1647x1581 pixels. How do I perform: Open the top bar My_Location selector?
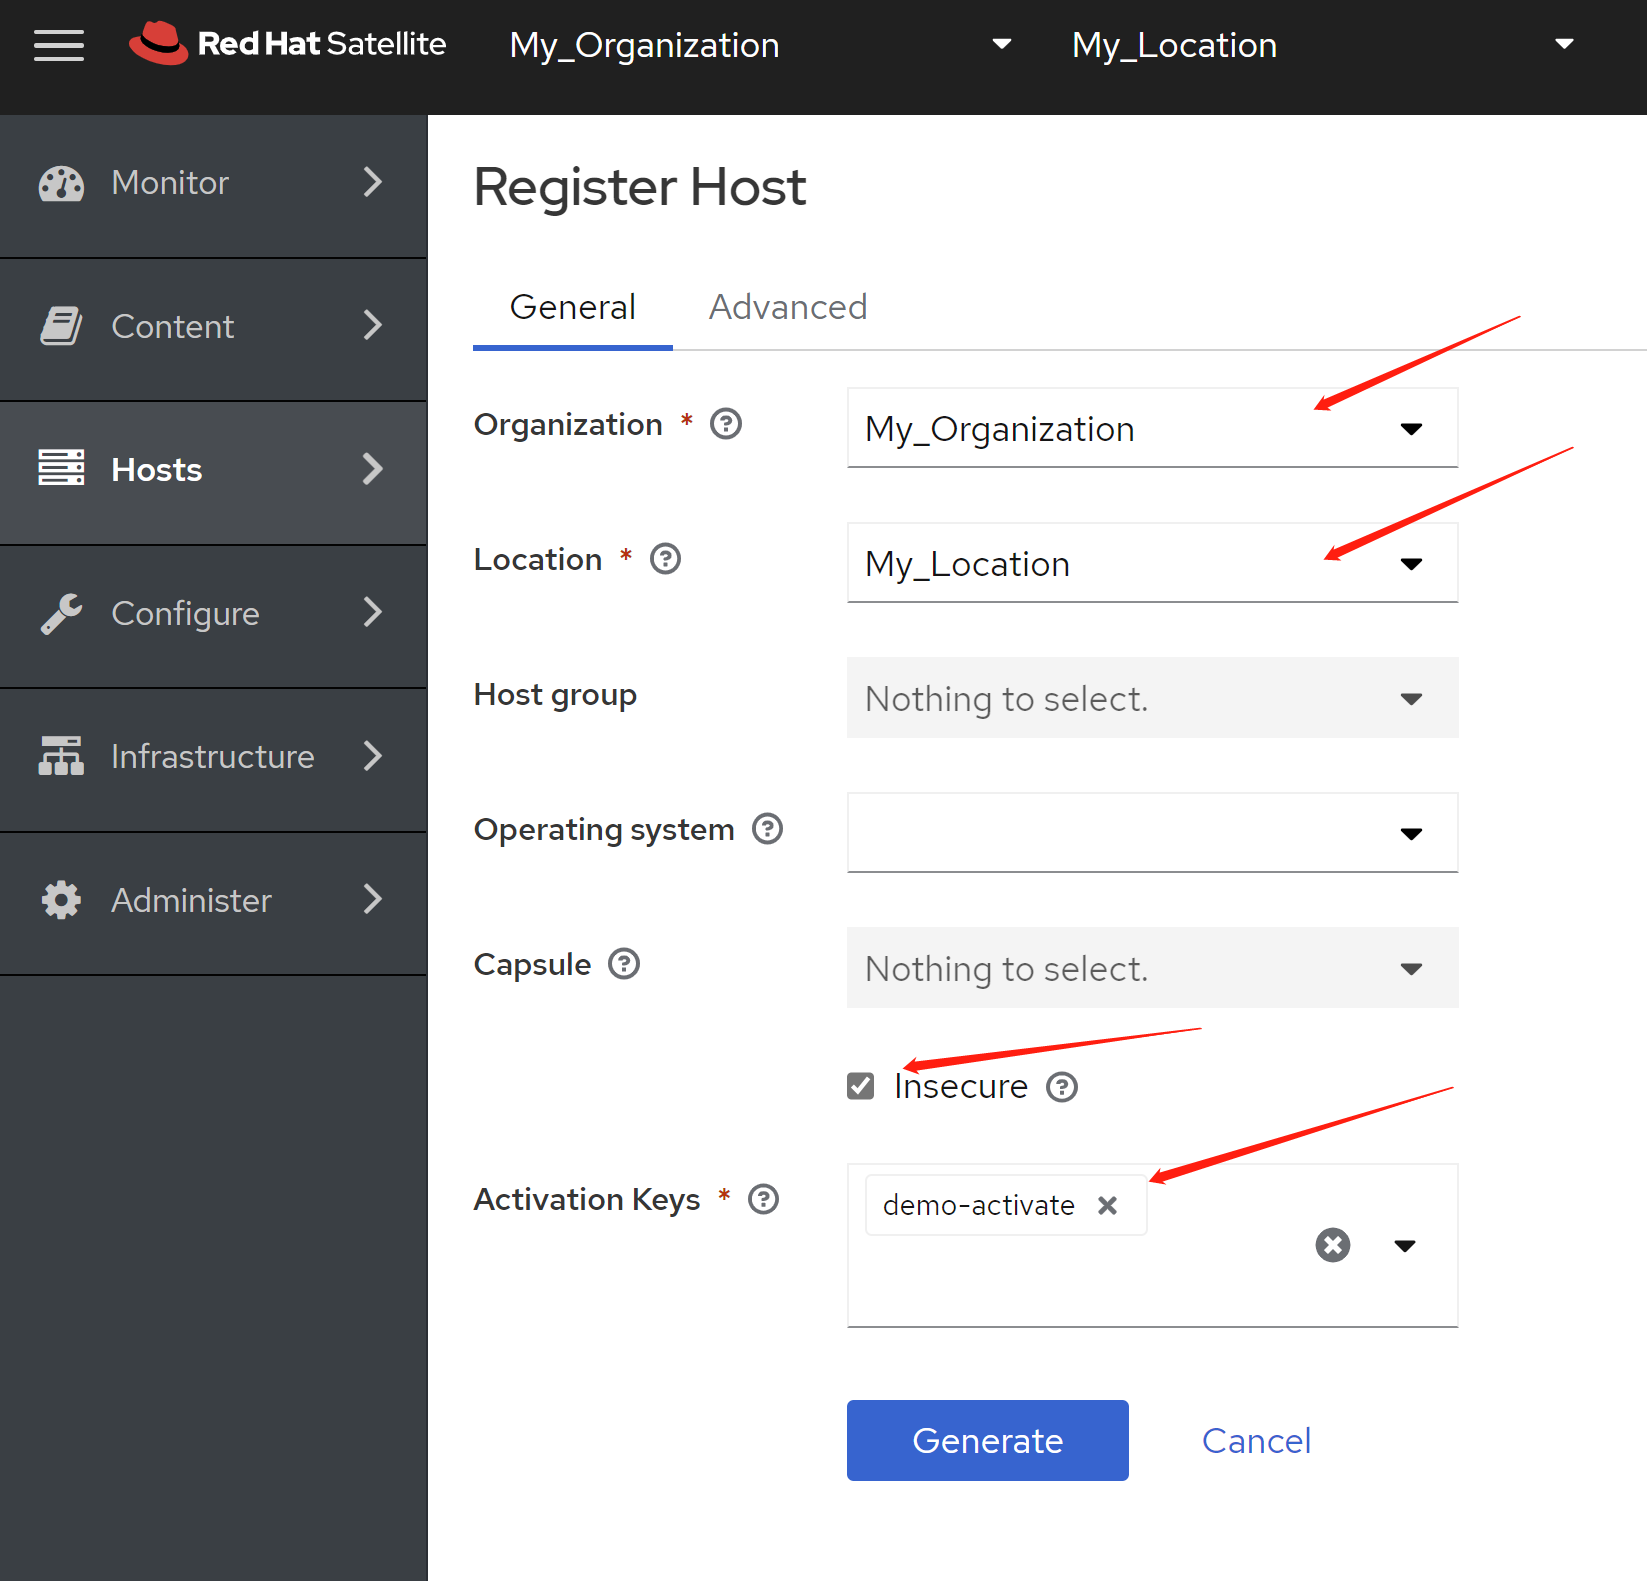(x=1320, y=45)
